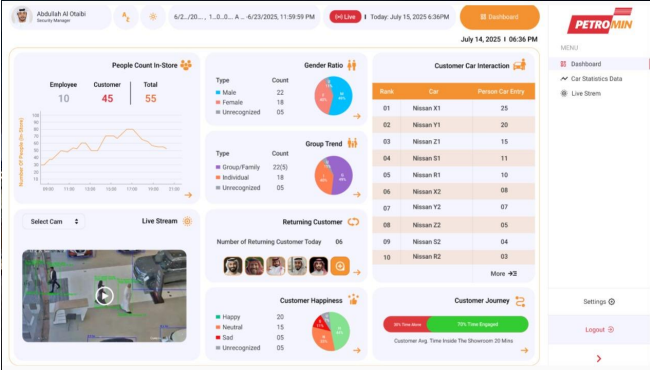Play the live stream video
Image resolution: width=650 pixels, height=370 pixels.
point(104,296)
